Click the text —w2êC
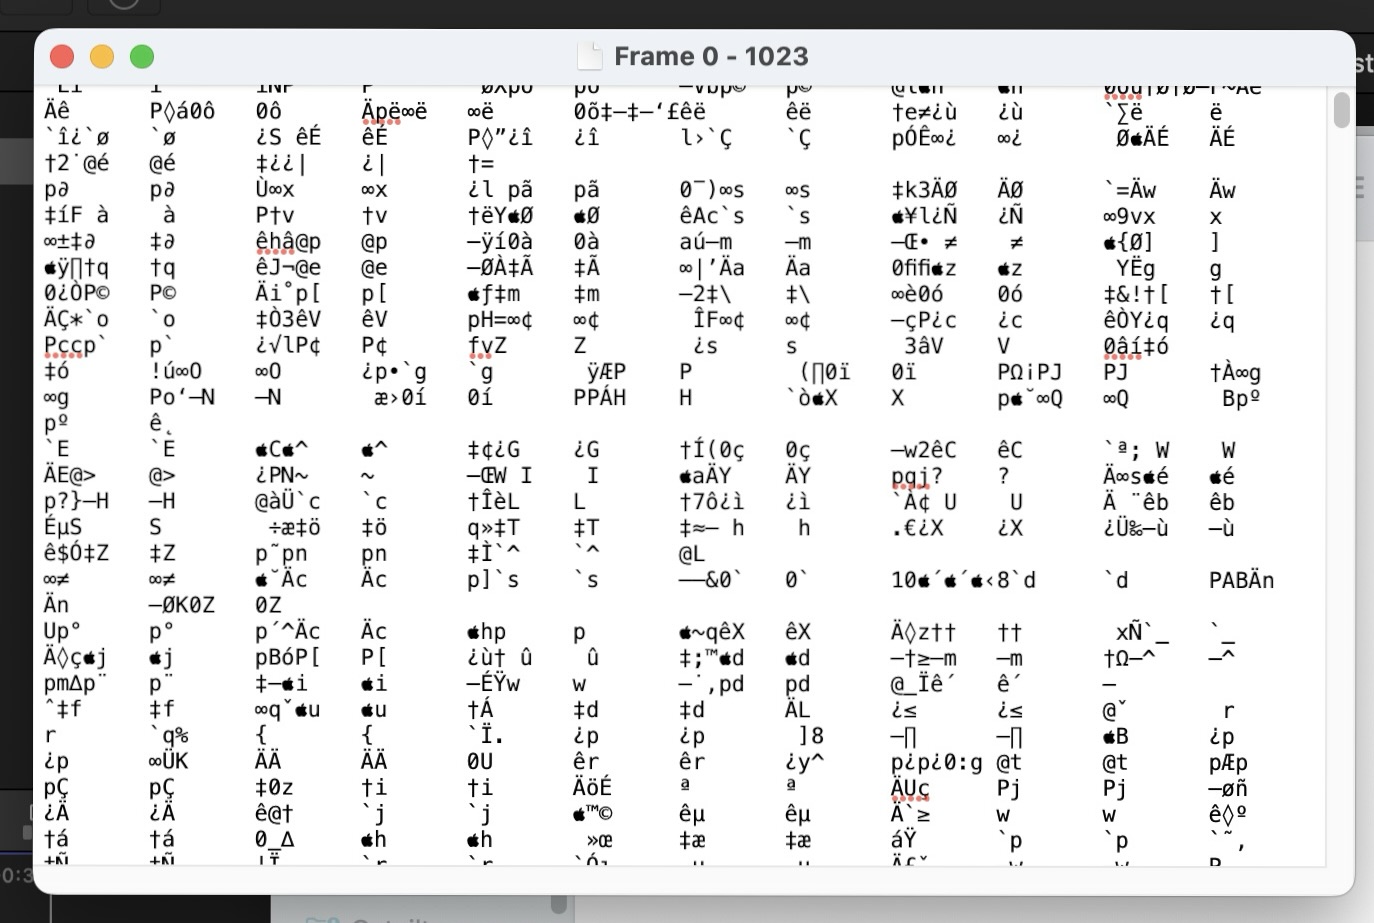Image resolution: width=1374 pixels, height=923 pixels. pos(924,450)
